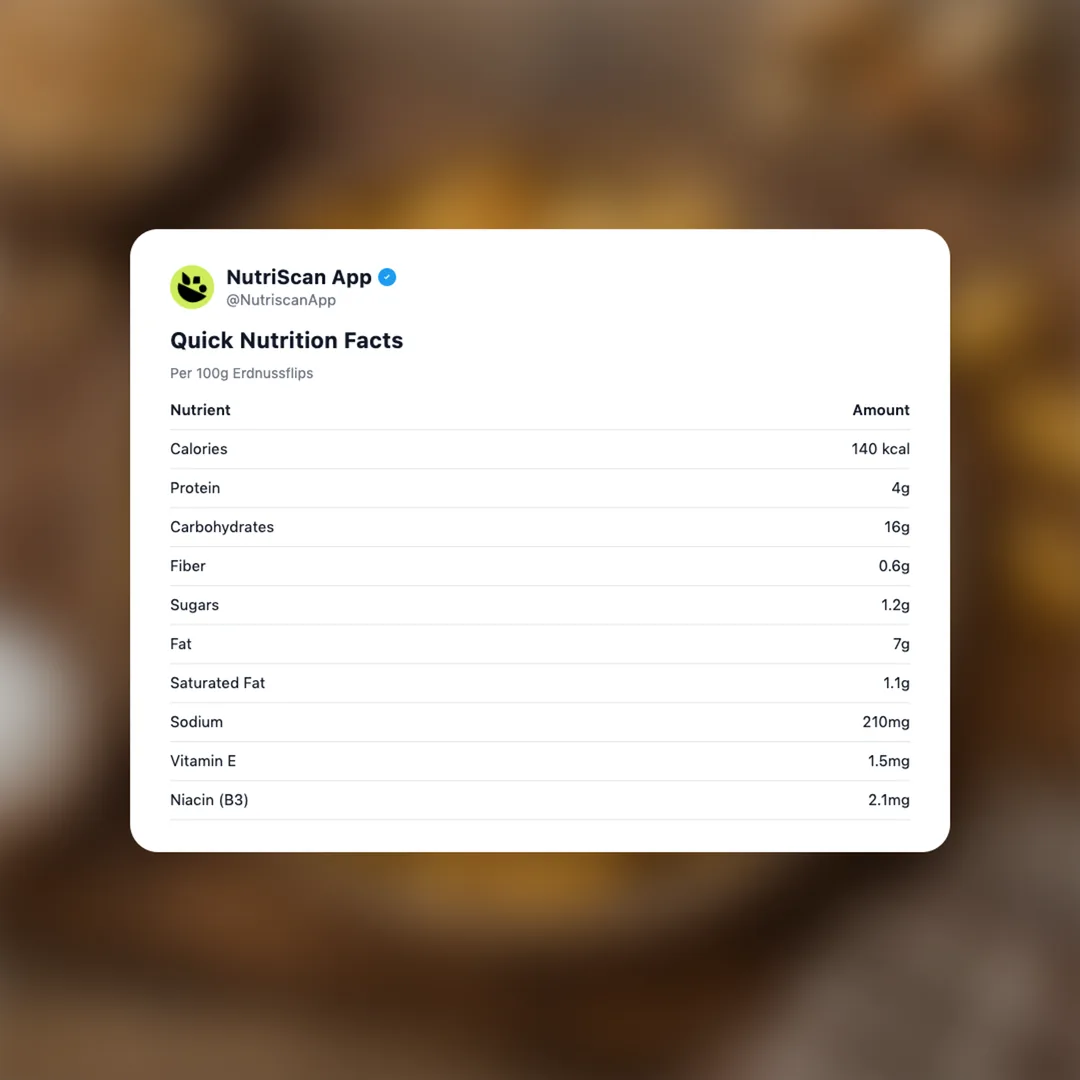Click the @NutriscanApp handle

tap(281, 300)
